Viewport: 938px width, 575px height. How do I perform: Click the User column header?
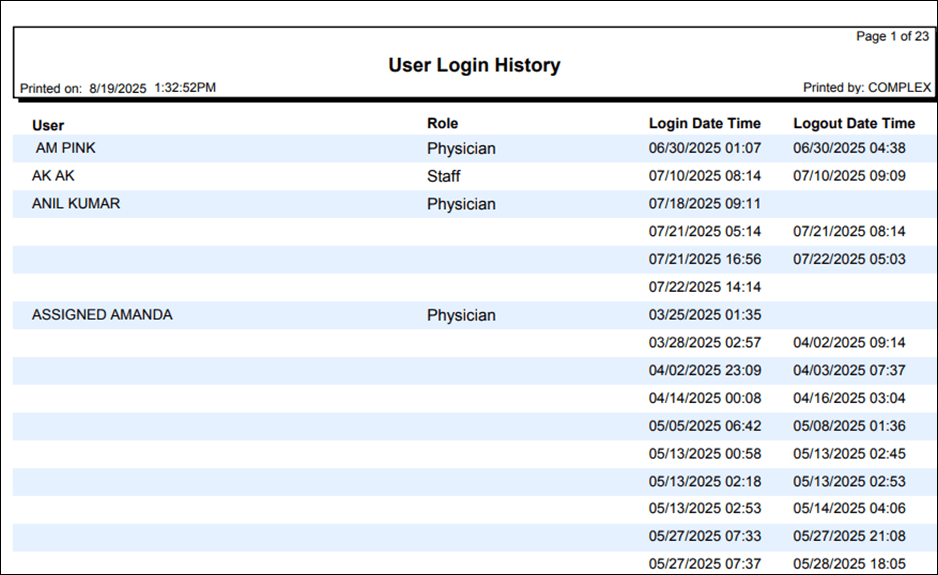48,125
